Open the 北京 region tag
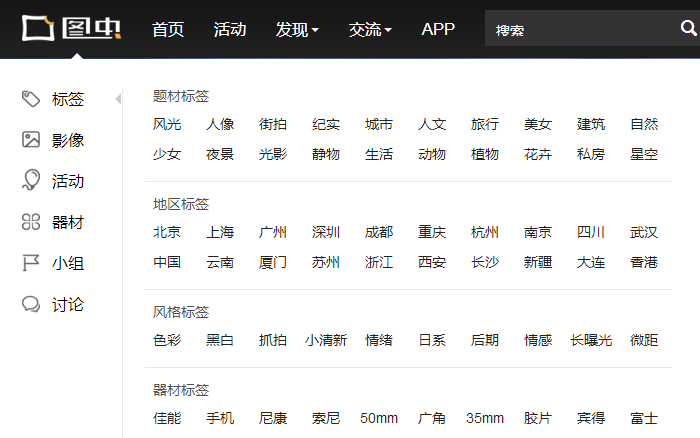Image resolution: width=700 pixels, height=438 pixels. pos(167,233)
